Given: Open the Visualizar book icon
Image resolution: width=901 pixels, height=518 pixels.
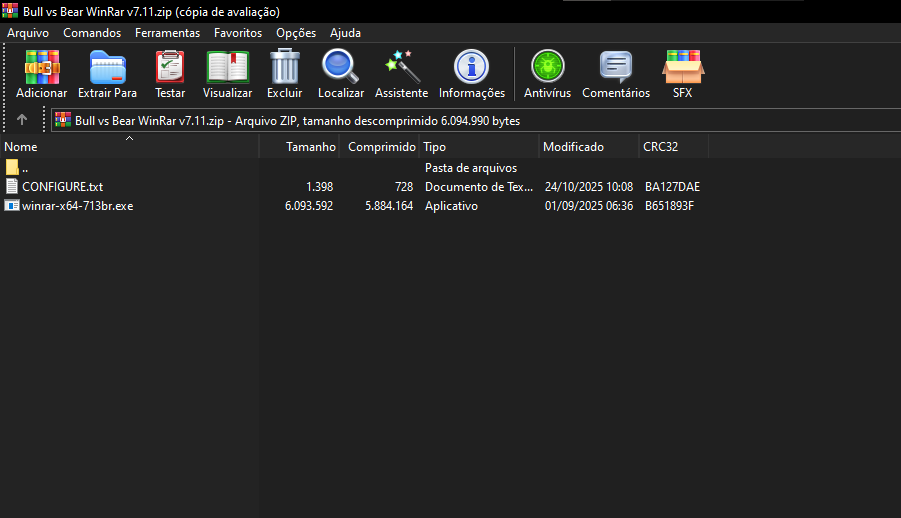Looking at the screenshot, I should coord(227,68).
